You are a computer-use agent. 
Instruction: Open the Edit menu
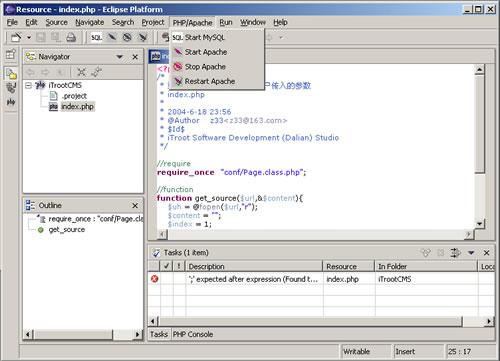[x=31, y=22]
